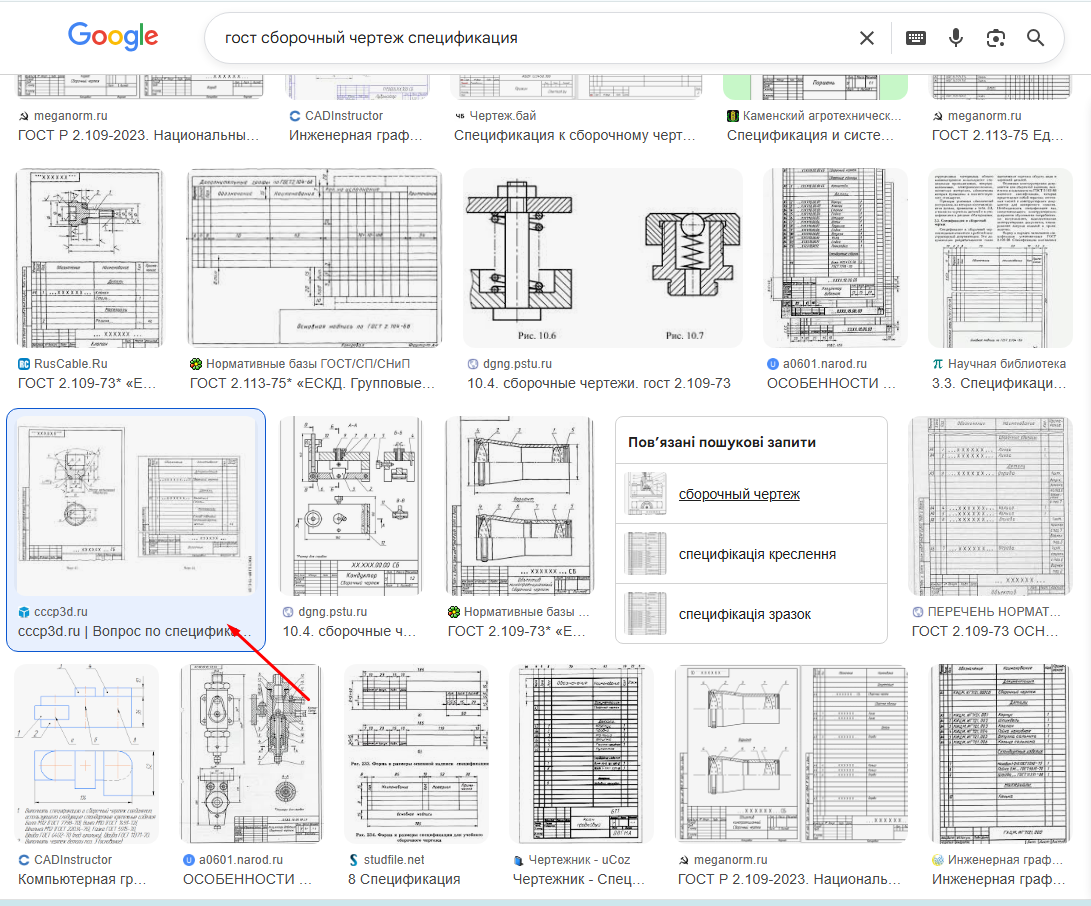Image resolution: width=1091 pixels, height=906 pixels.
Task: Open RusCable.Ru site favicon
Action: pos(24,364)
